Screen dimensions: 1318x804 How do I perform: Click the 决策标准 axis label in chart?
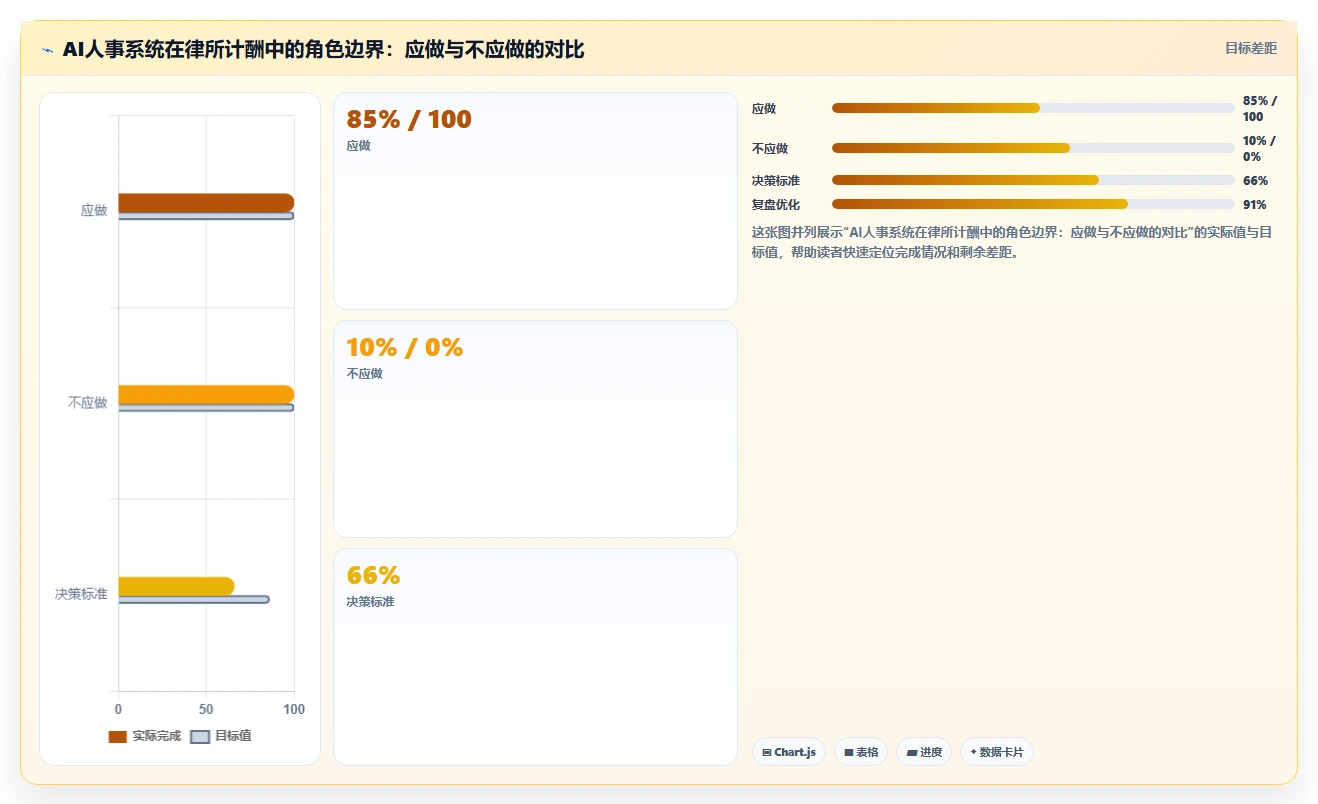(81, 594)
